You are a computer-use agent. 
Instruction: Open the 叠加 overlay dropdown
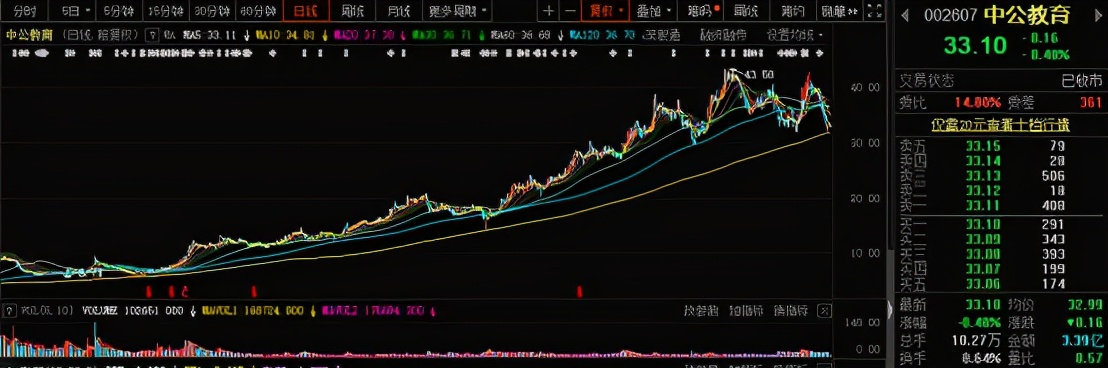pos(652,11)
